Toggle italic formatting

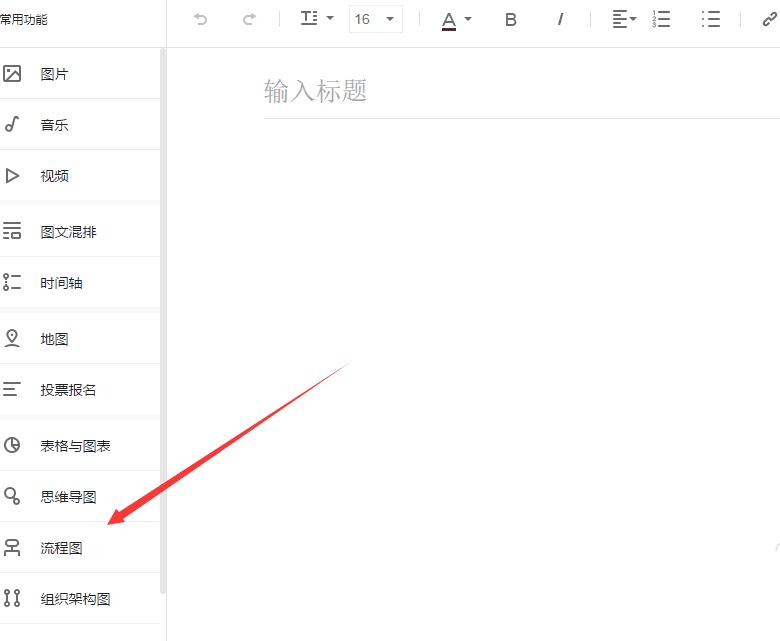tap(560, 19)
